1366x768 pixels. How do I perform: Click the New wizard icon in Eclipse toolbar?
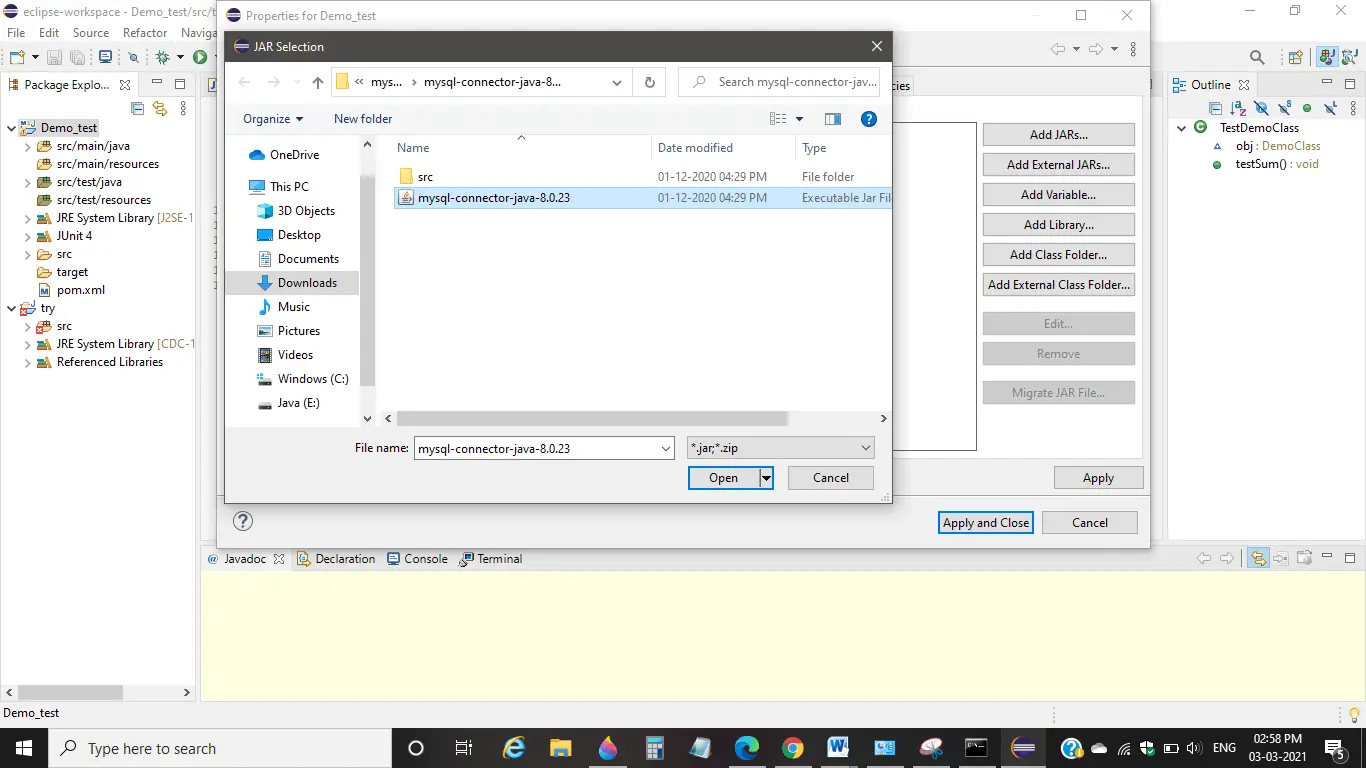coord(17,58)
